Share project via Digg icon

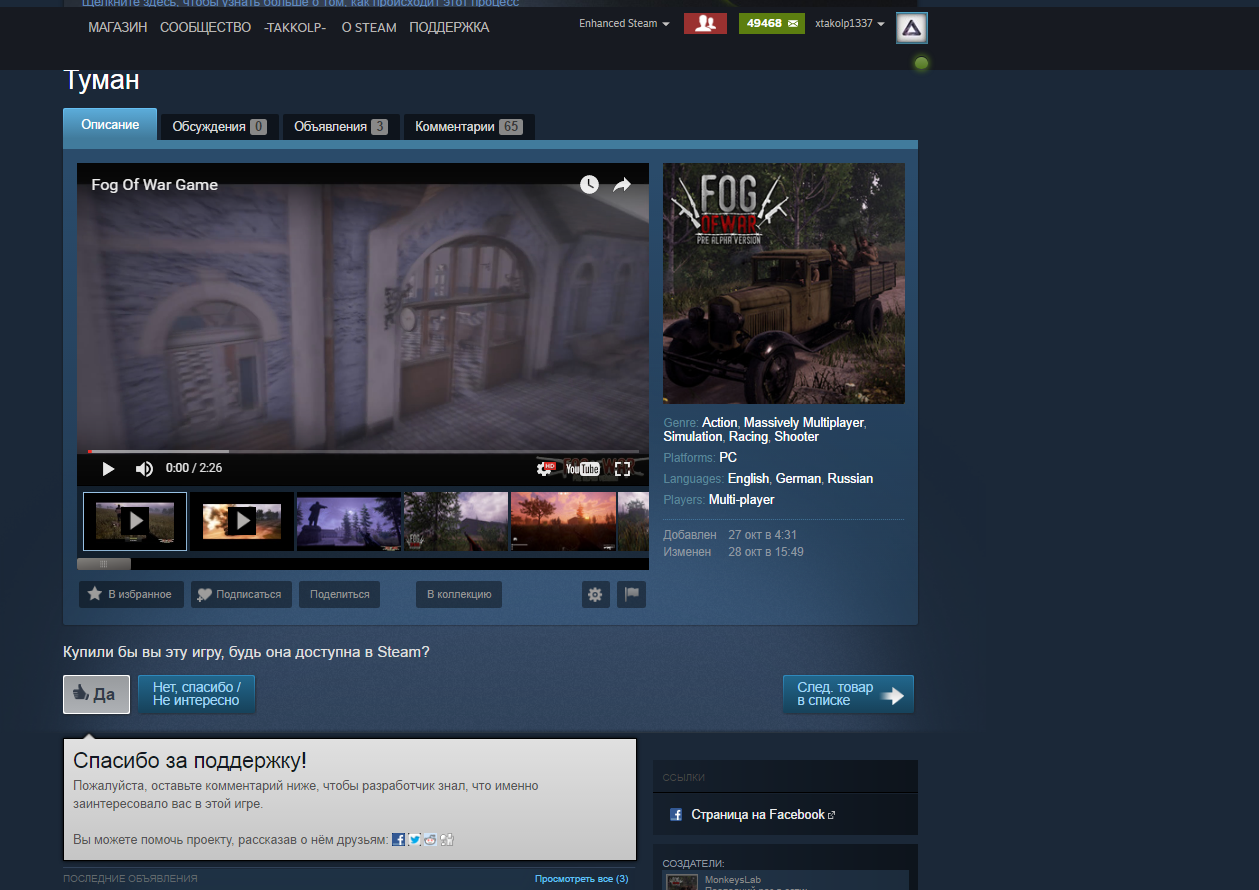click(x=446, y=839)
